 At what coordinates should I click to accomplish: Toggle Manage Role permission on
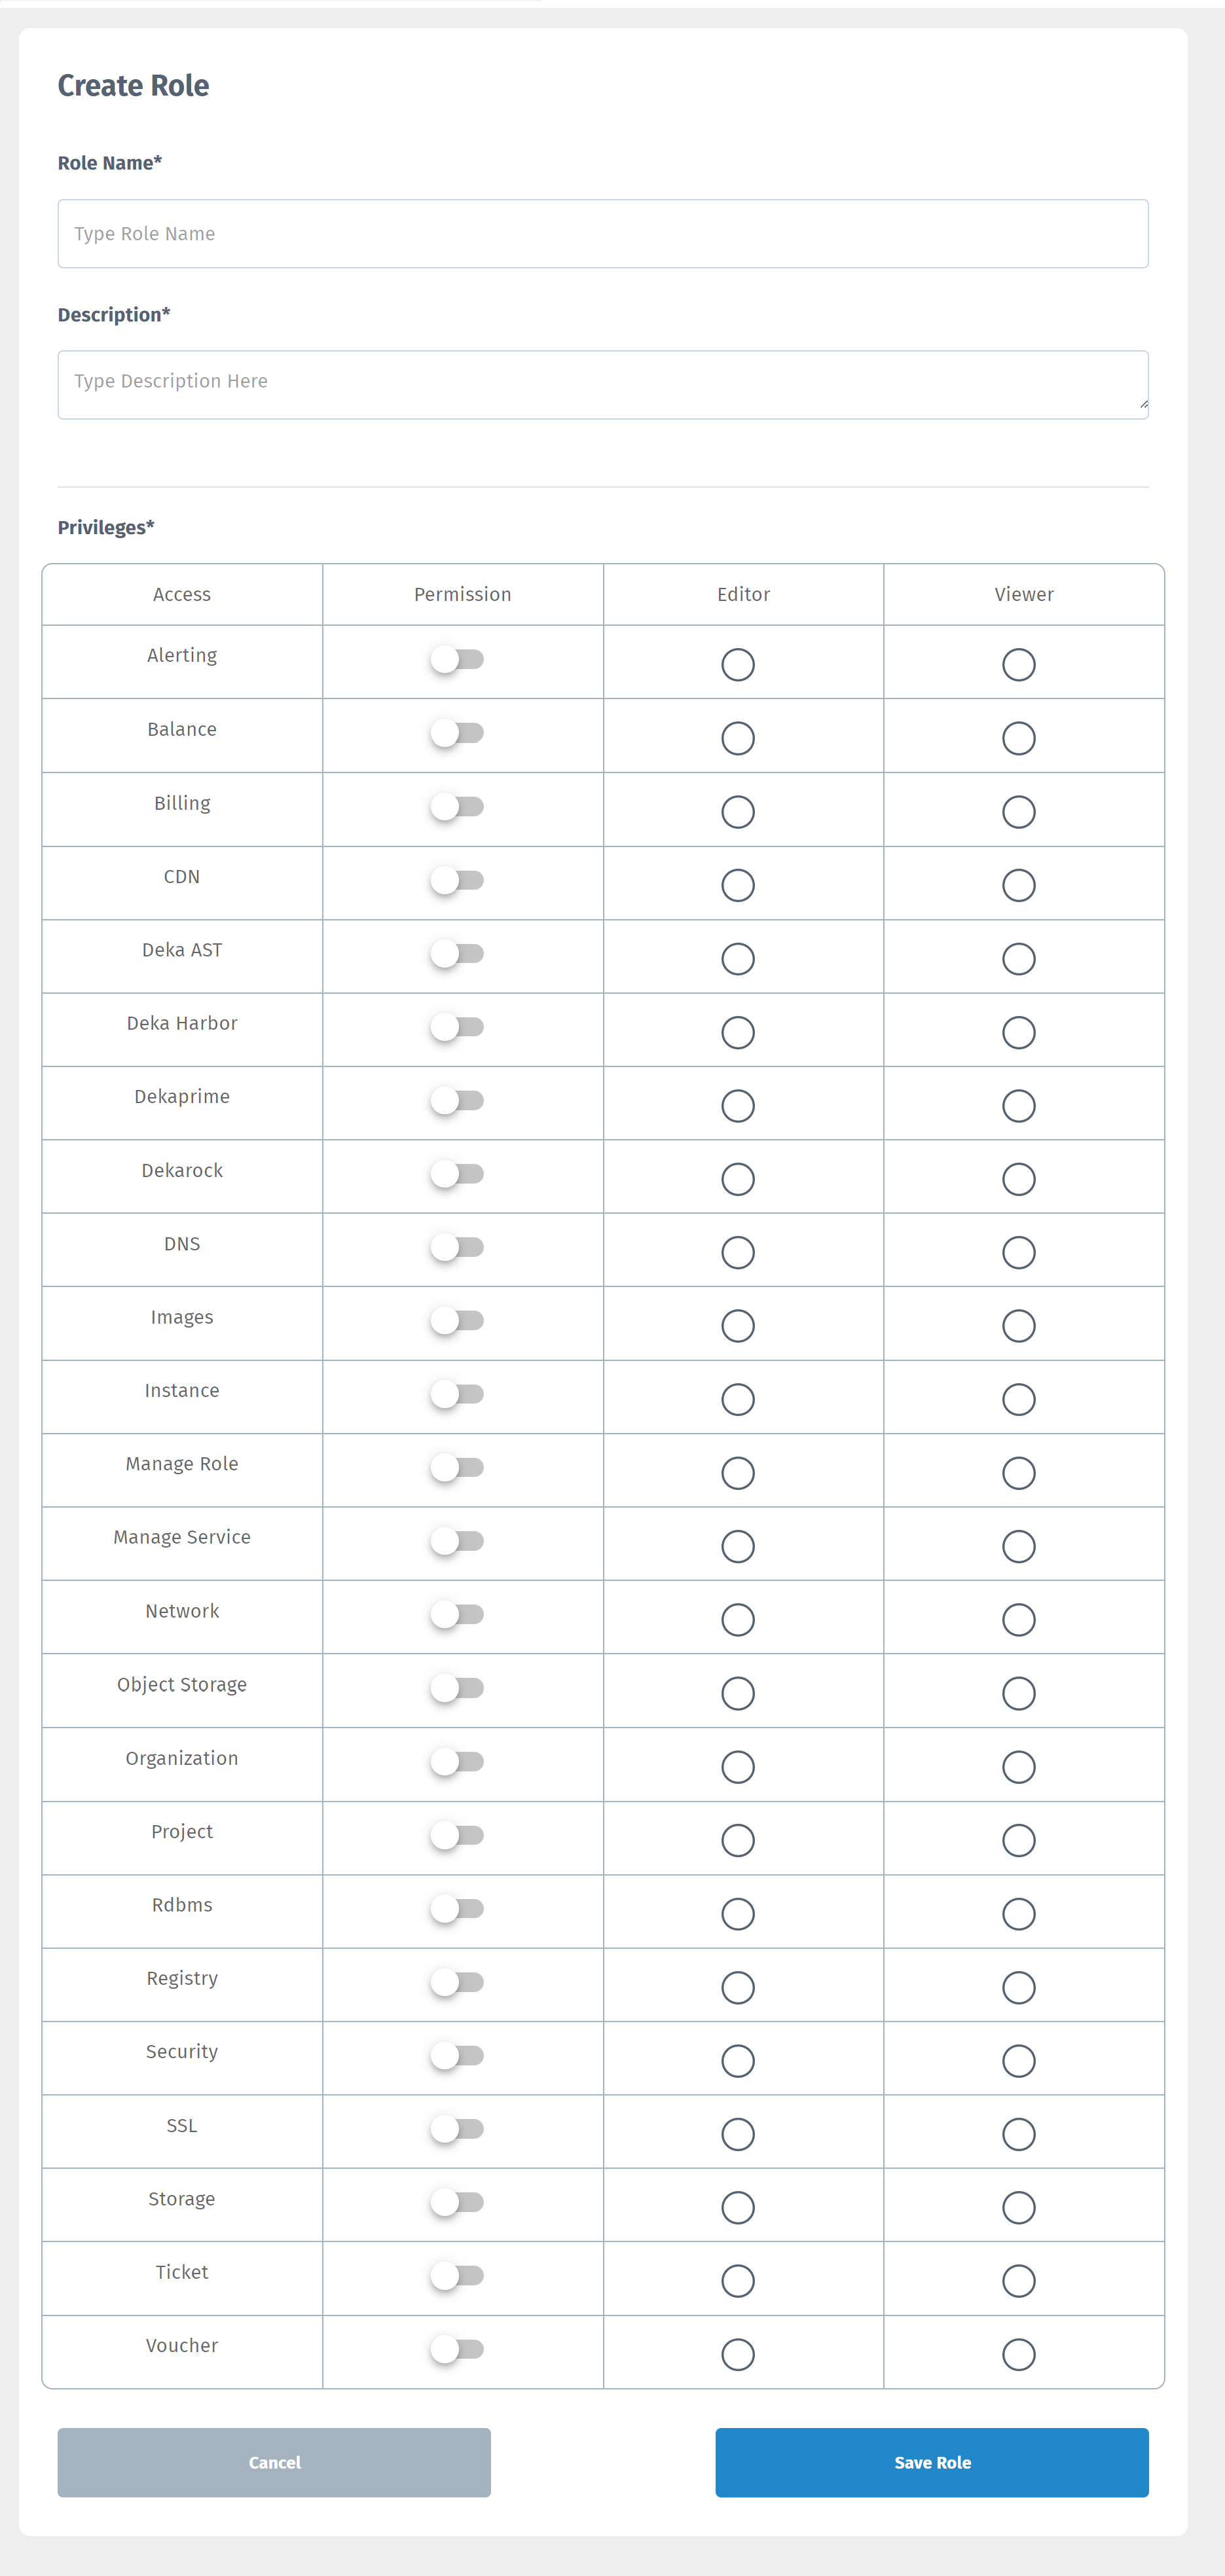[457, 1468]
